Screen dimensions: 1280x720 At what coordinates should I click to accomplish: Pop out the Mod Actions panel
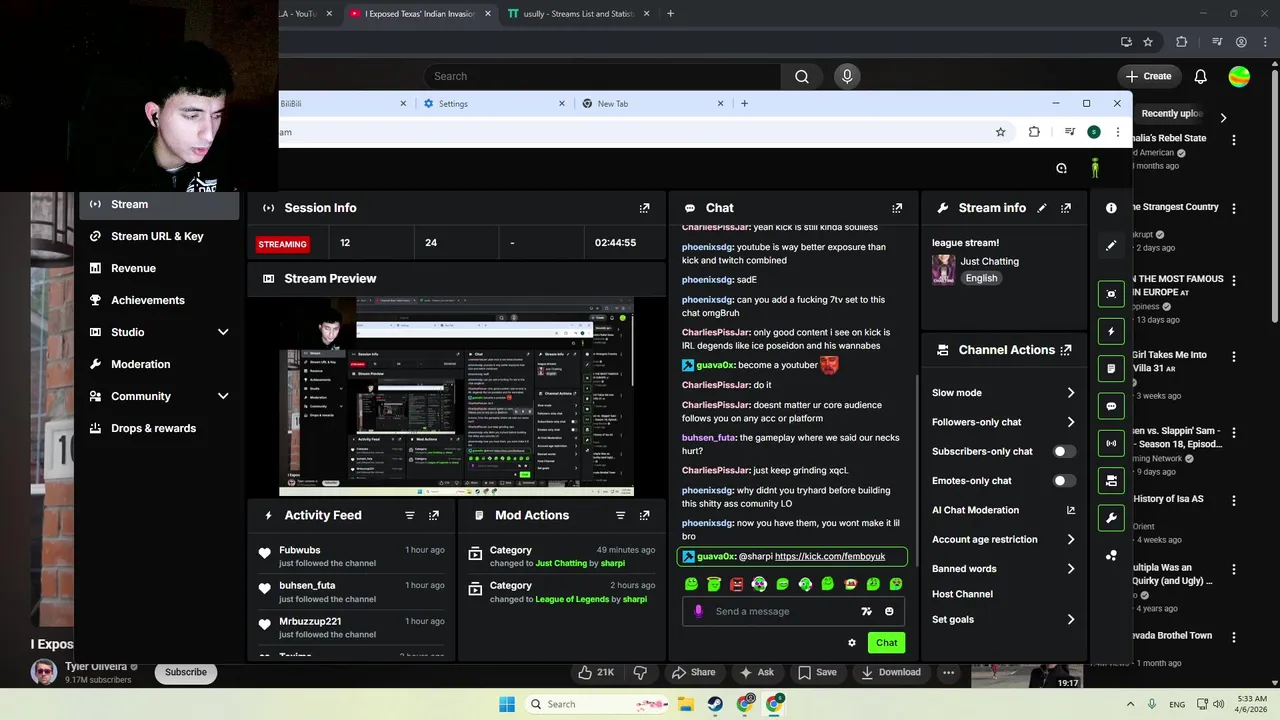(x=644, y=515)
